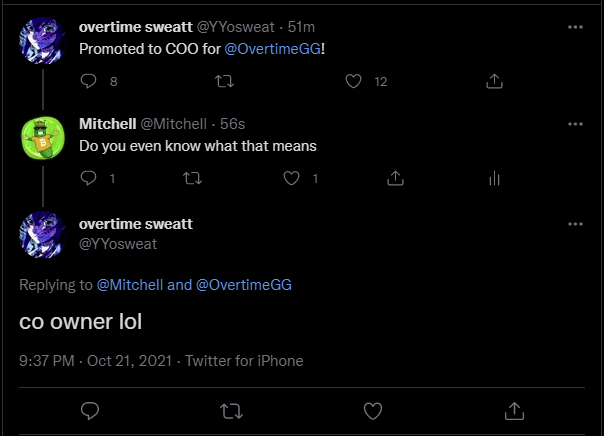Reply to Mitchell's tweet
Screen dimensions: 604x436
[x=89, y=179]
